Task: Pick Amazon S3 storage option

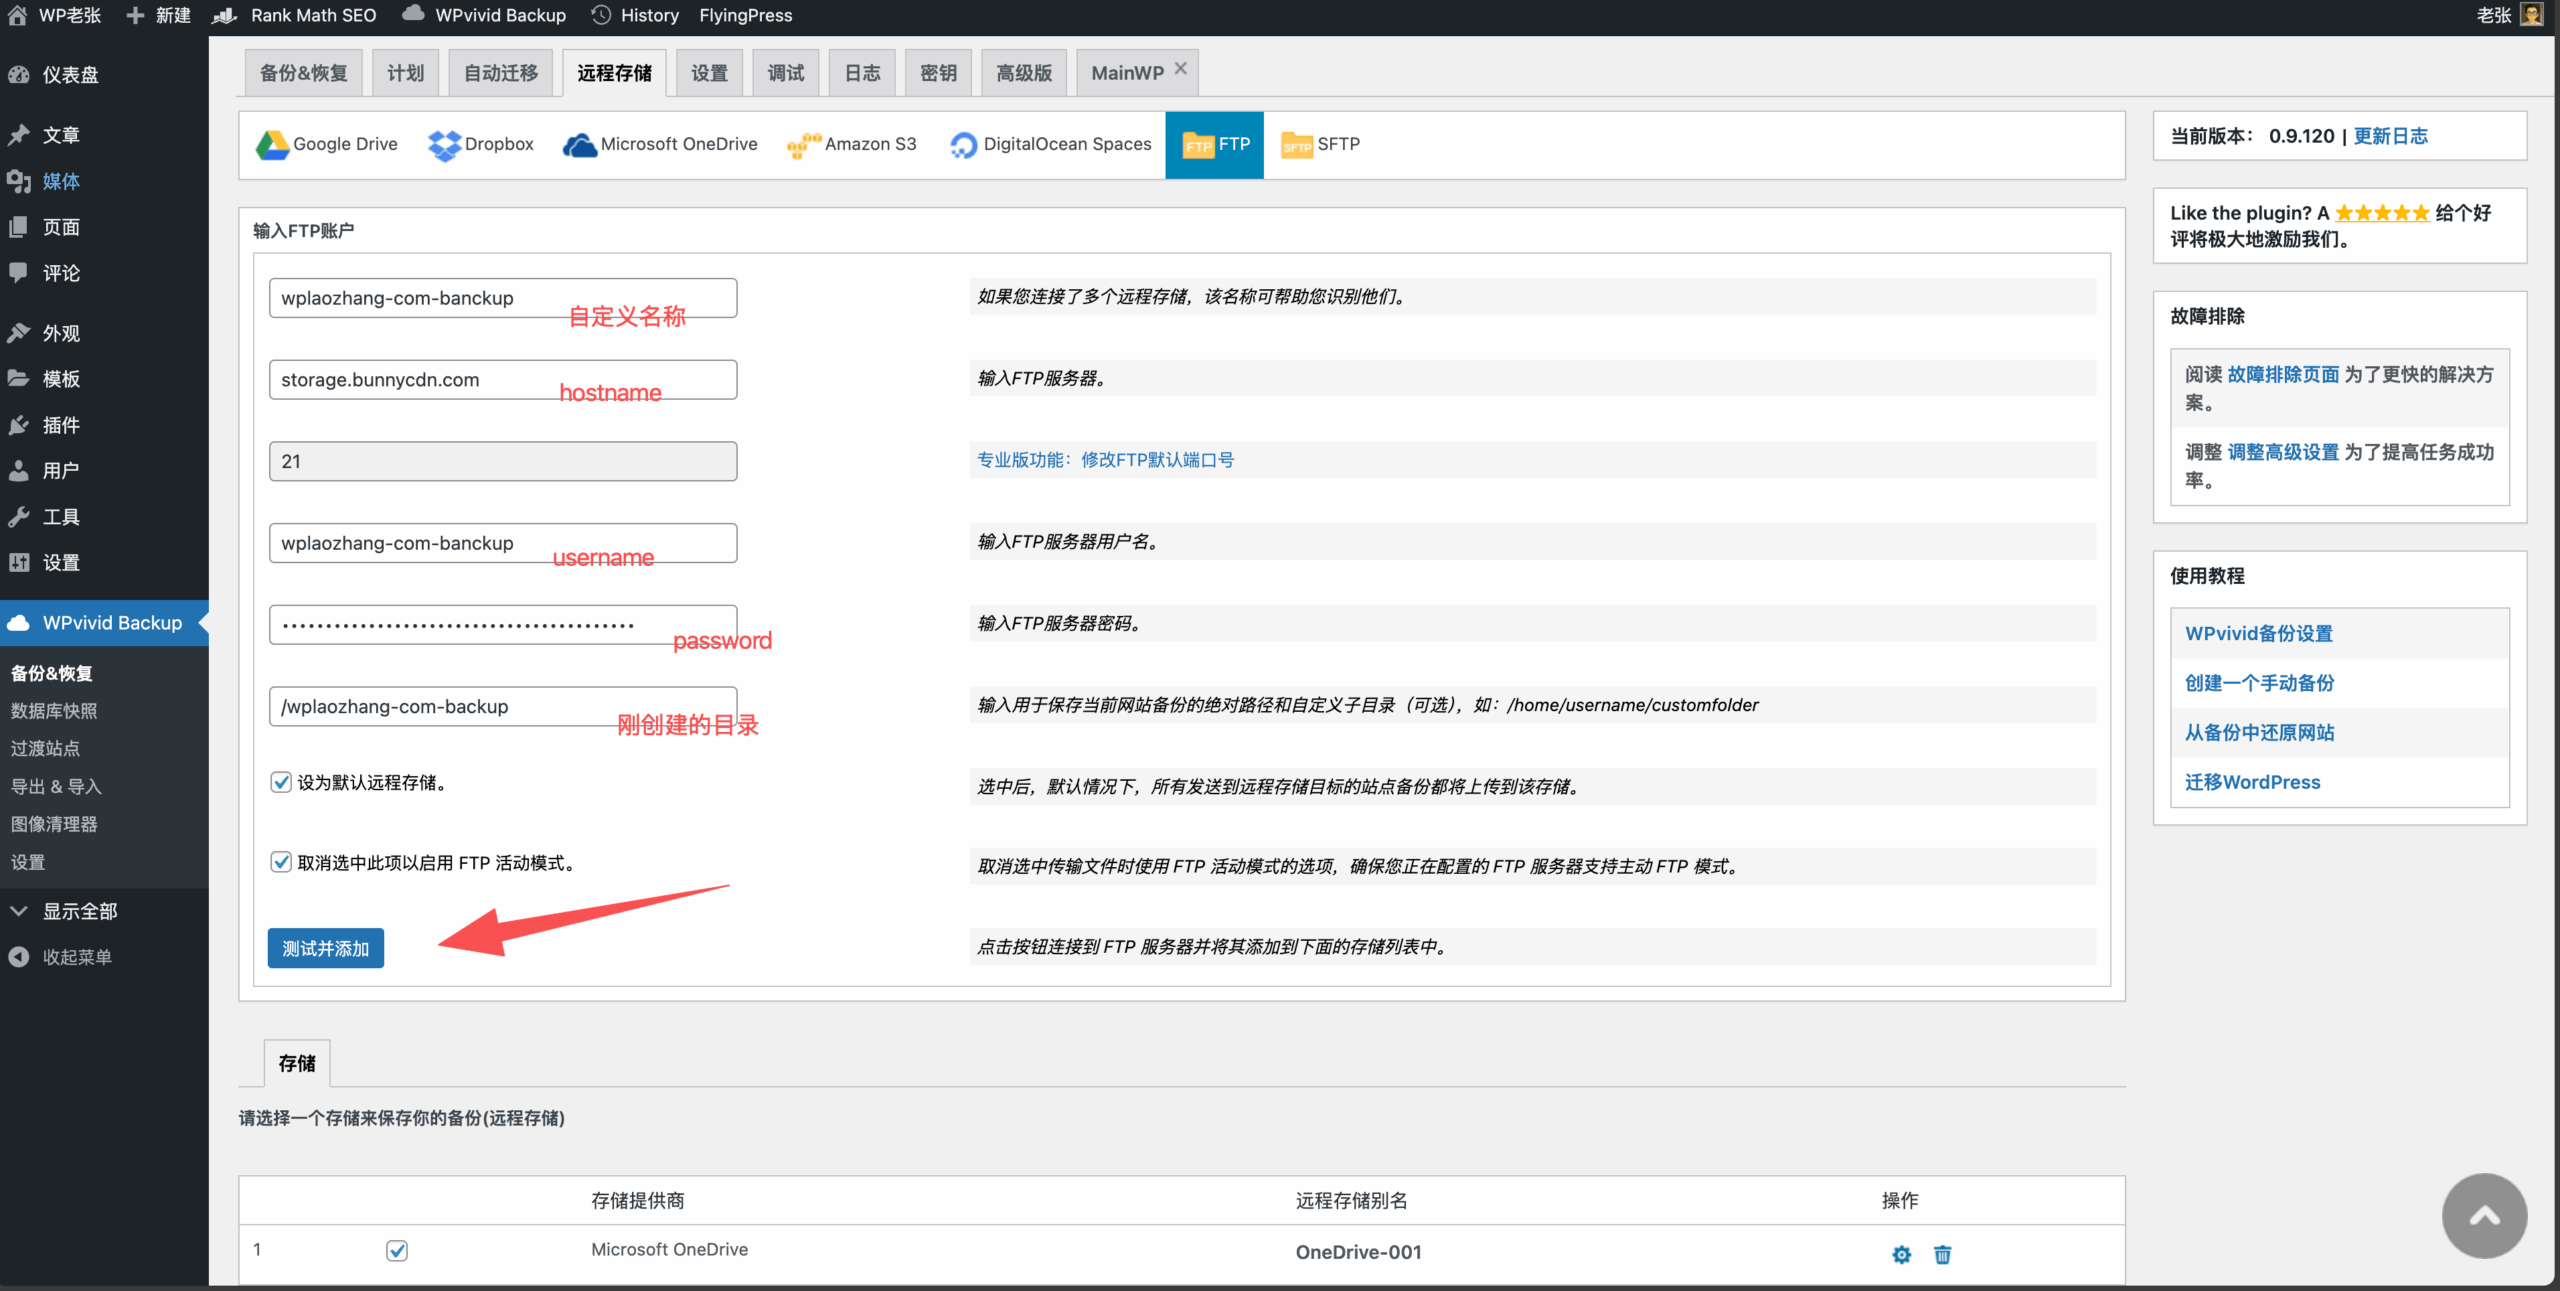Action: click(852, 145)
